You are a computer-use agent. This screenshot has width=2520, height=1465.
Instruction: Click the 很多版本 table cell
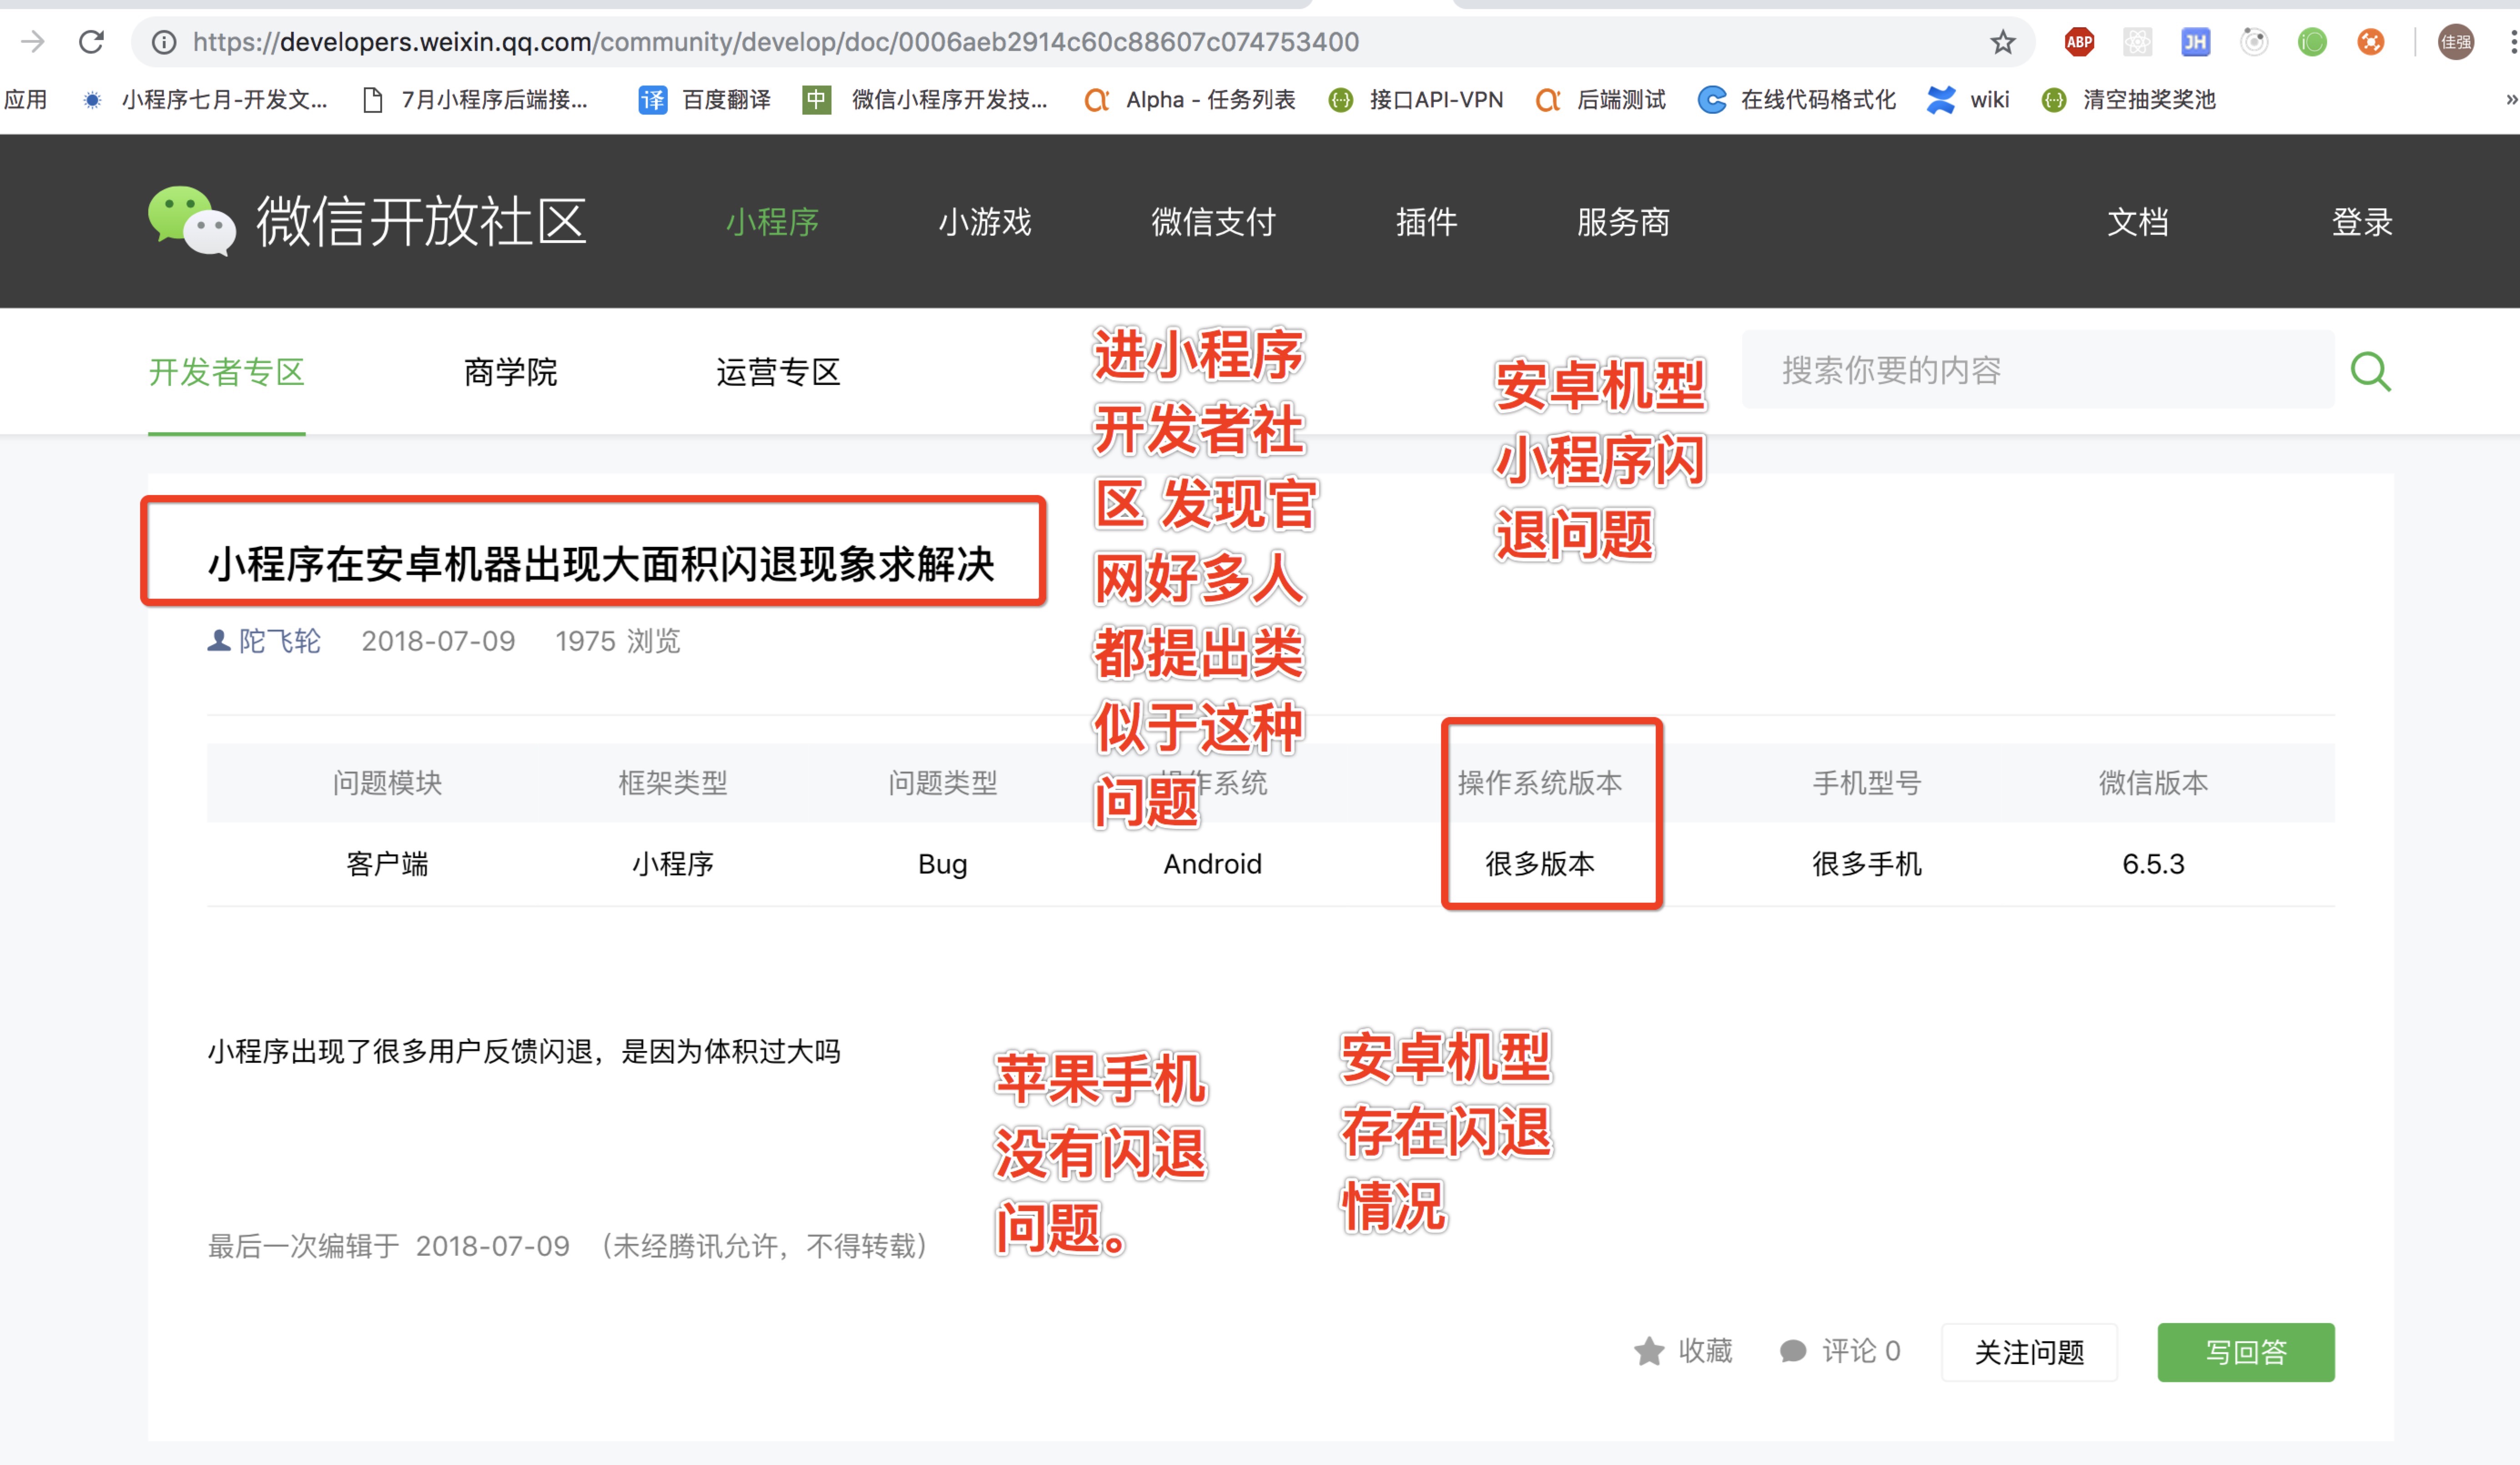[x=1540, y=863]
